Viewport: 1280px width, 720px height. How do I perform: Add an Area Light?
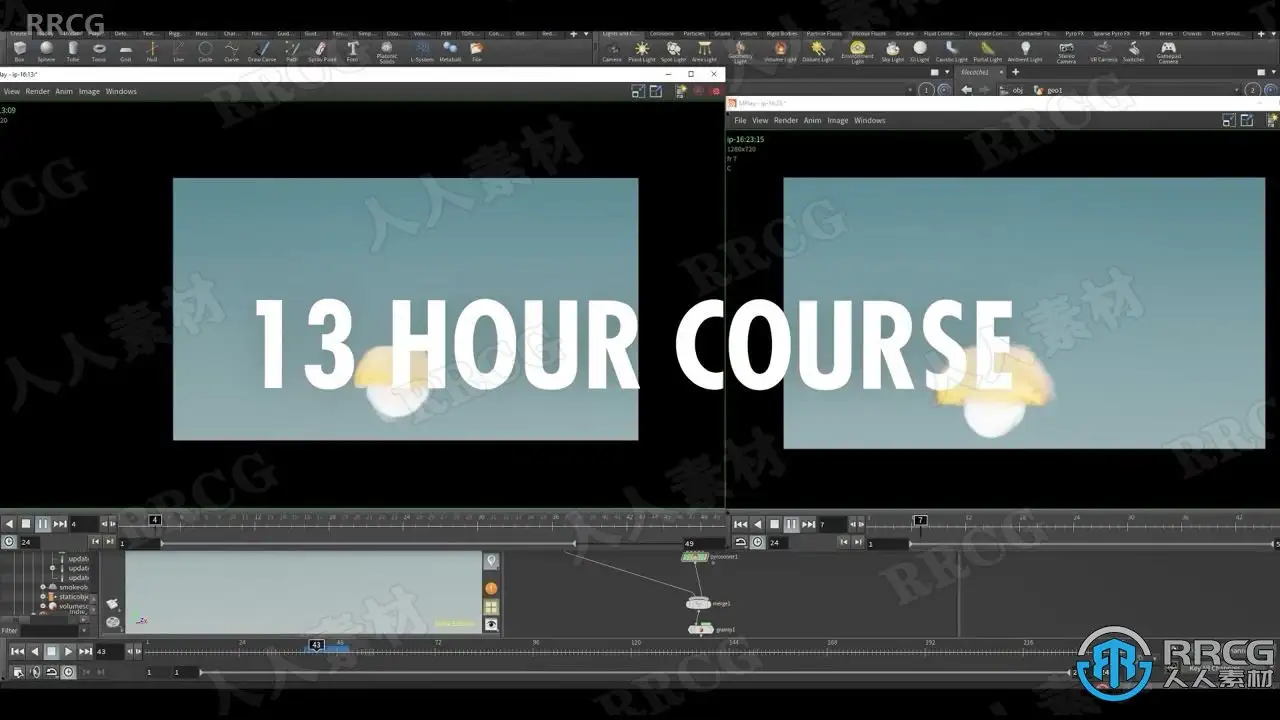(x=705, y=50)
